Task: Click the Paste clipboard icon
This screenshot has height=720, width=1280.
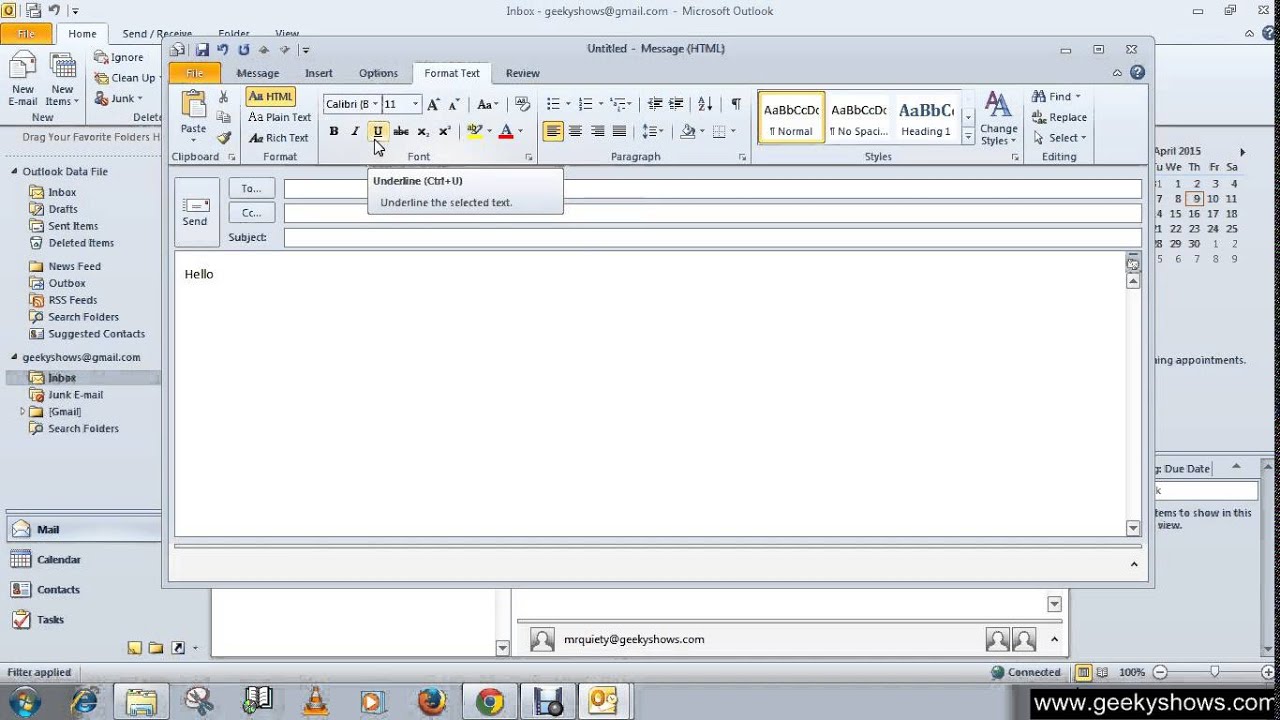Action: 193,106
